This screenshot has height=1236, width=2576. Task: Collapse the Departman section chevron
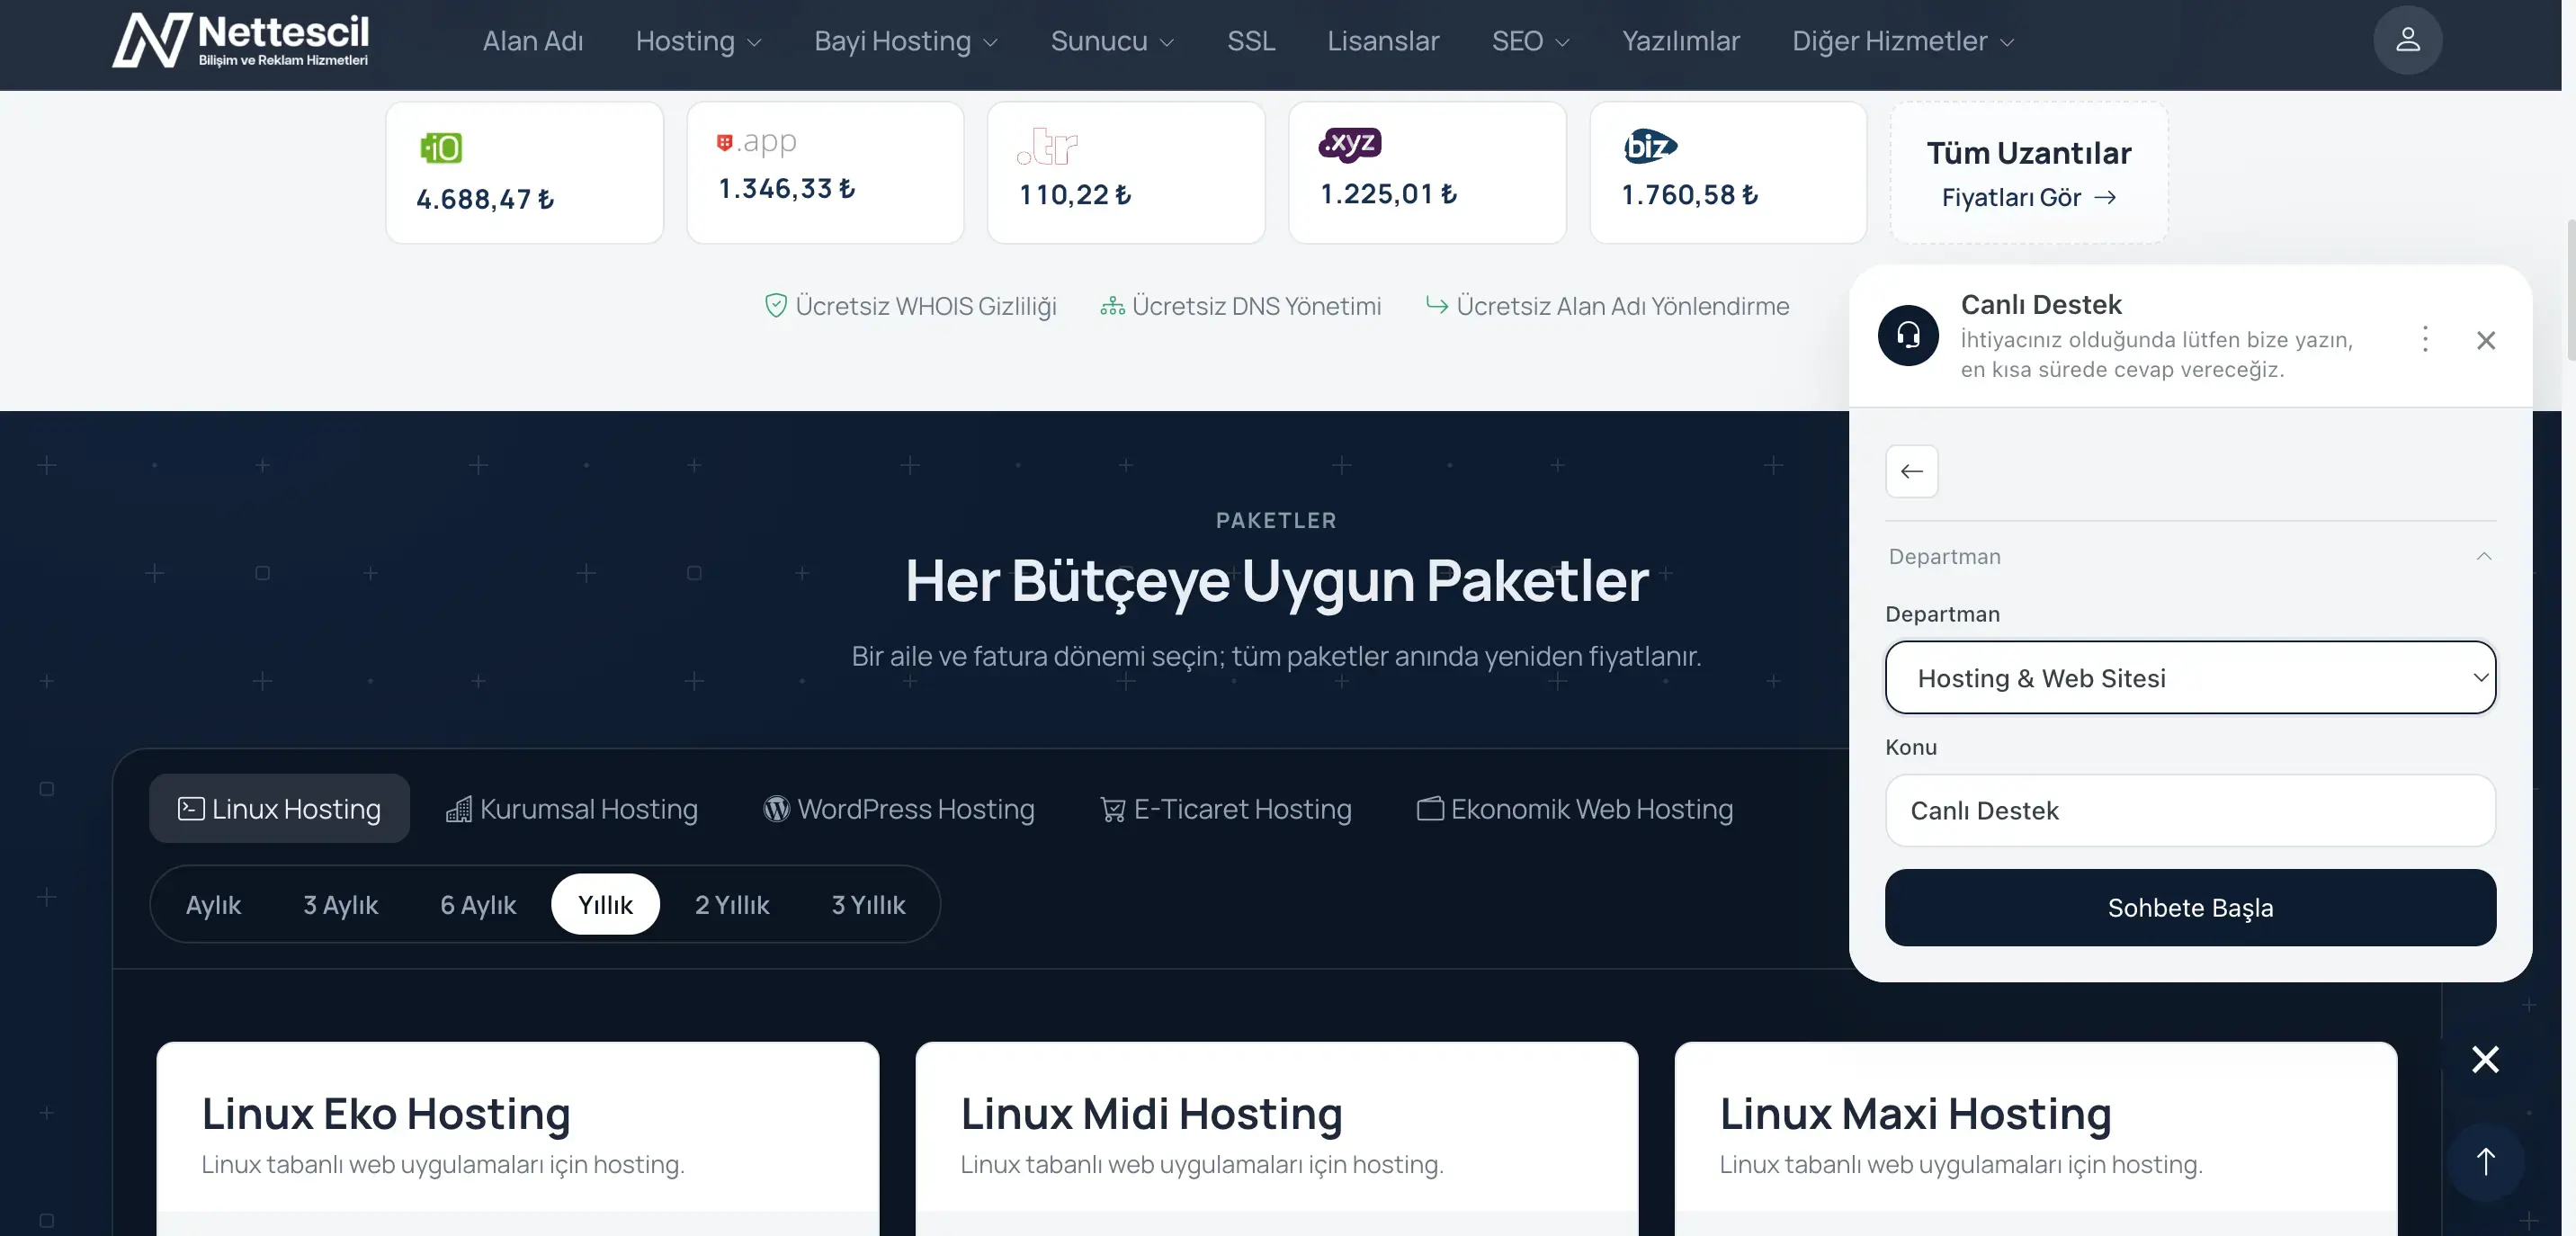[2483, 556]
